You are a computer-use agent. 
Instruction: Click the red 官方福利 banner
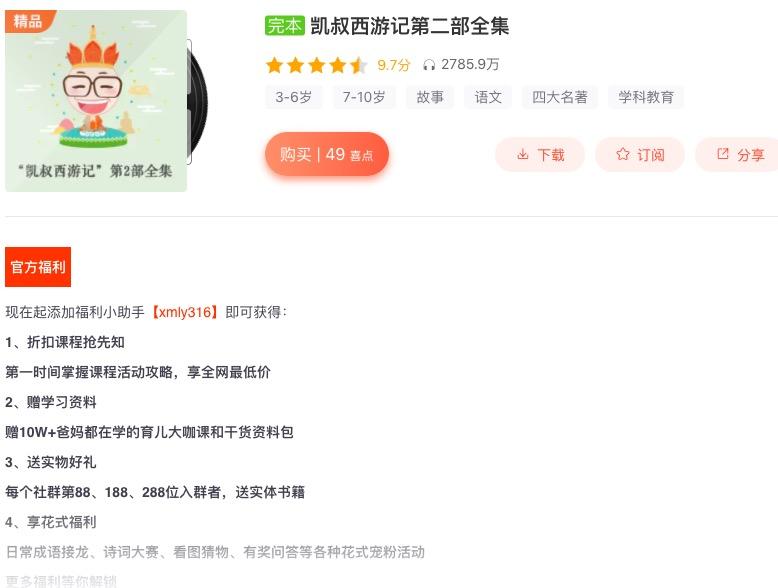click(x=38, y=267)
